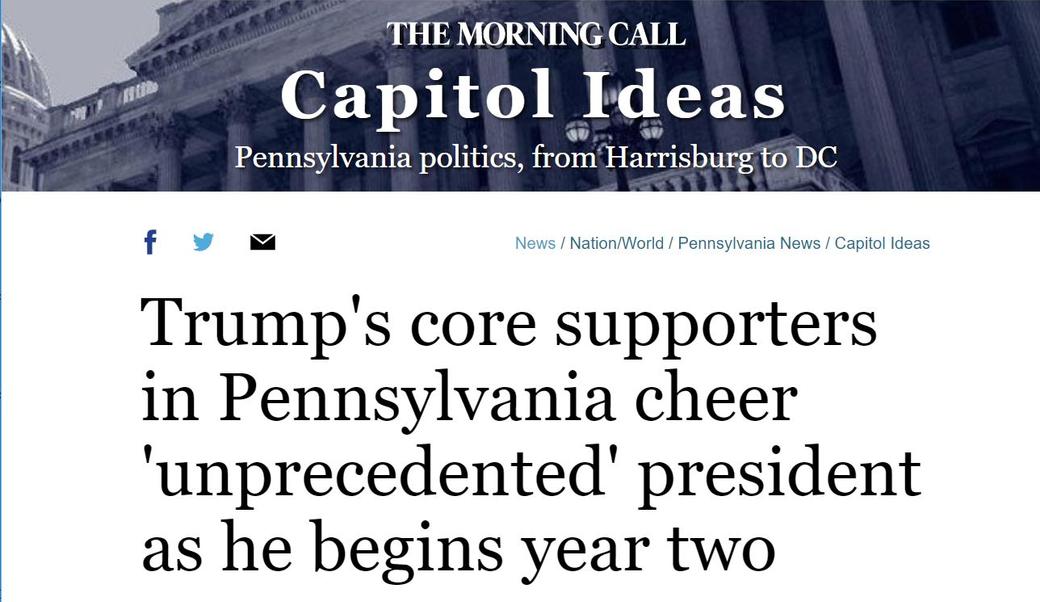Share the article on Twitter
Image resolution: width=1040 pixels, height=602 pixels.
(204, 242)
